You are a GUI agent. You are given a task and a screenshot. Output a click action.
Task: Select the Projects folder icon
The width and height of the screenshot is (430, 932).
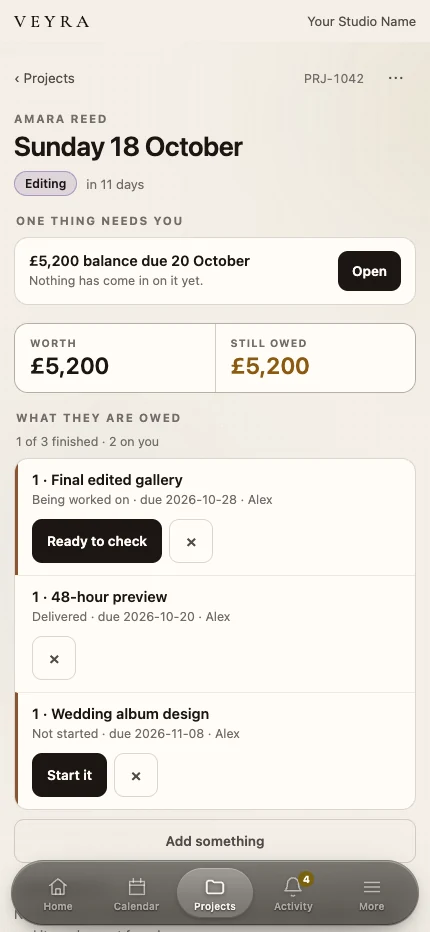[x=215, y=887]
